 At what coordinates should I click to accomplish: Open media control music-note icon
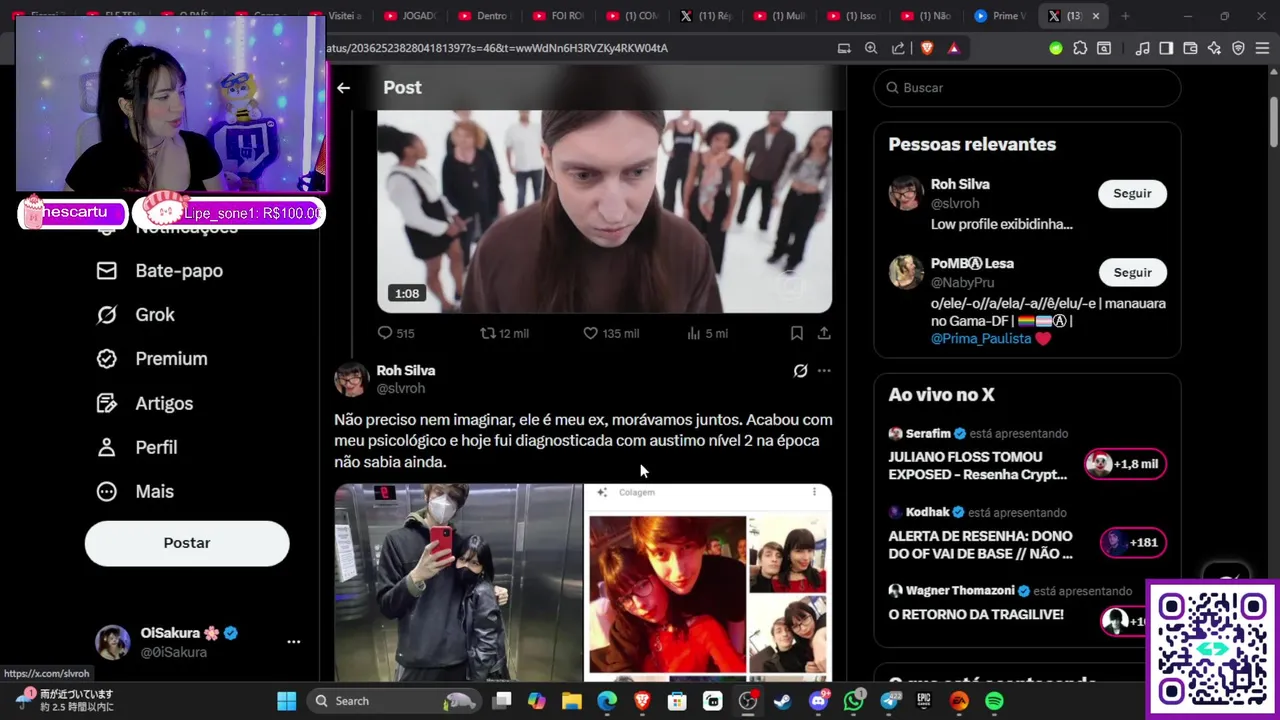point(1142,48)
